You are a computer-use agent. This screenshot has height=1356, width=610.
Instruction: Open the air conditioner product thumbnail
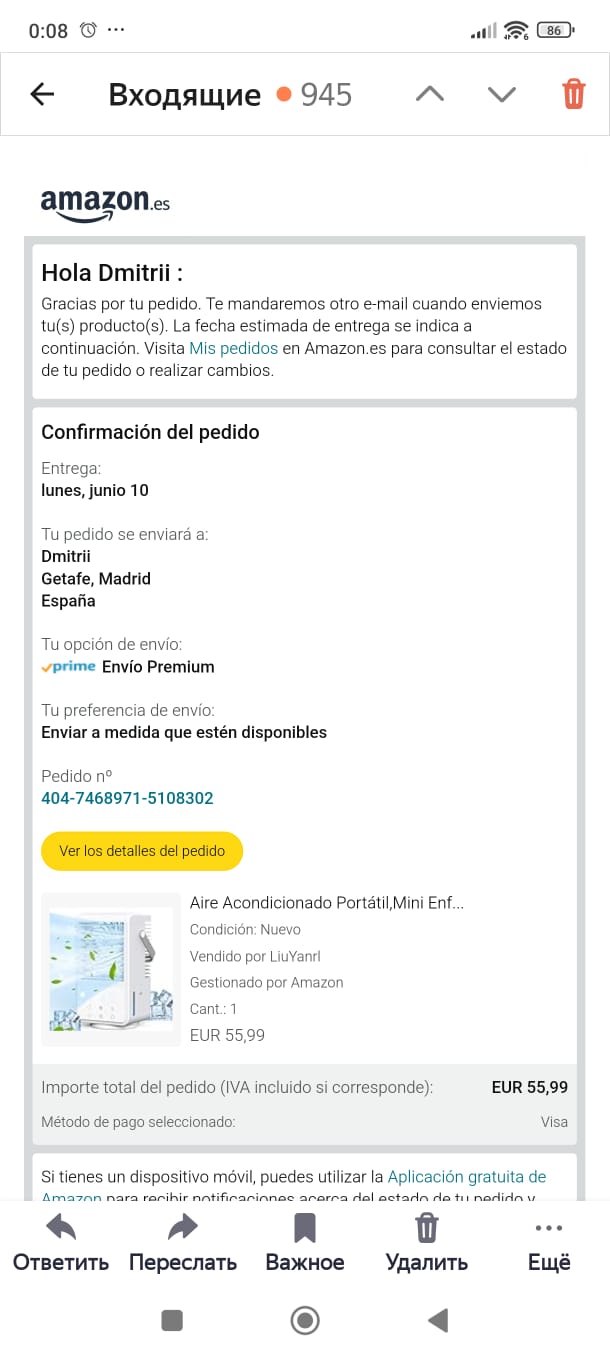(111, 969)
